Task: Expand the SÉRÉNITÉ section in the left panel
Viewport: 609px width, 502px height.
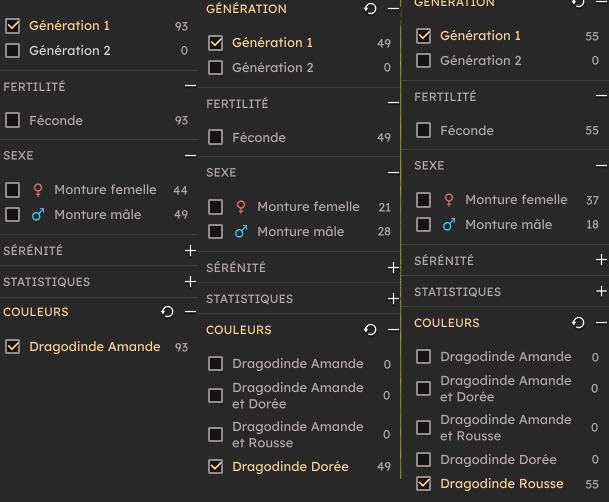Action: 190,251
